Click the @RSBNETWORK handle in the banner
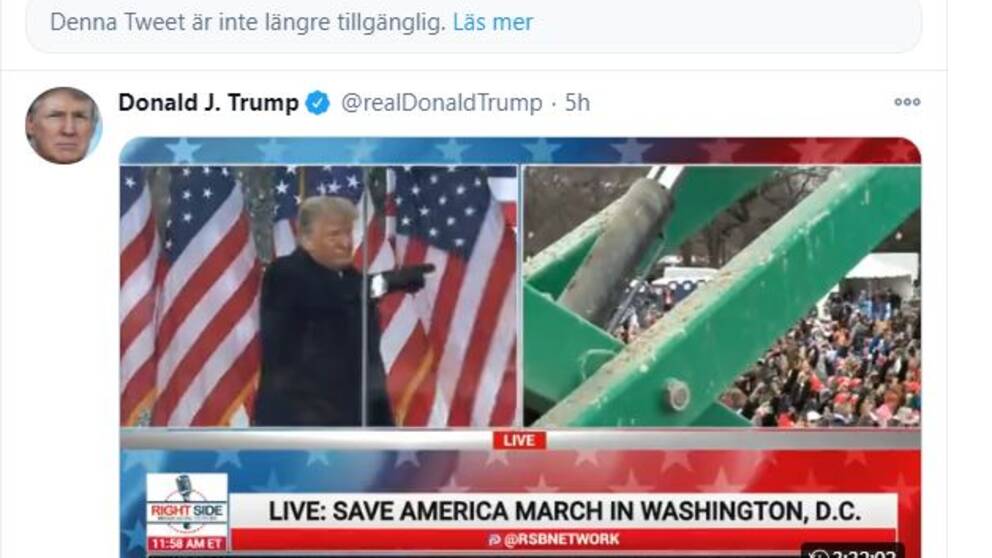The height and width of the screenshot is (558, 992). click(x=554, y=540)
